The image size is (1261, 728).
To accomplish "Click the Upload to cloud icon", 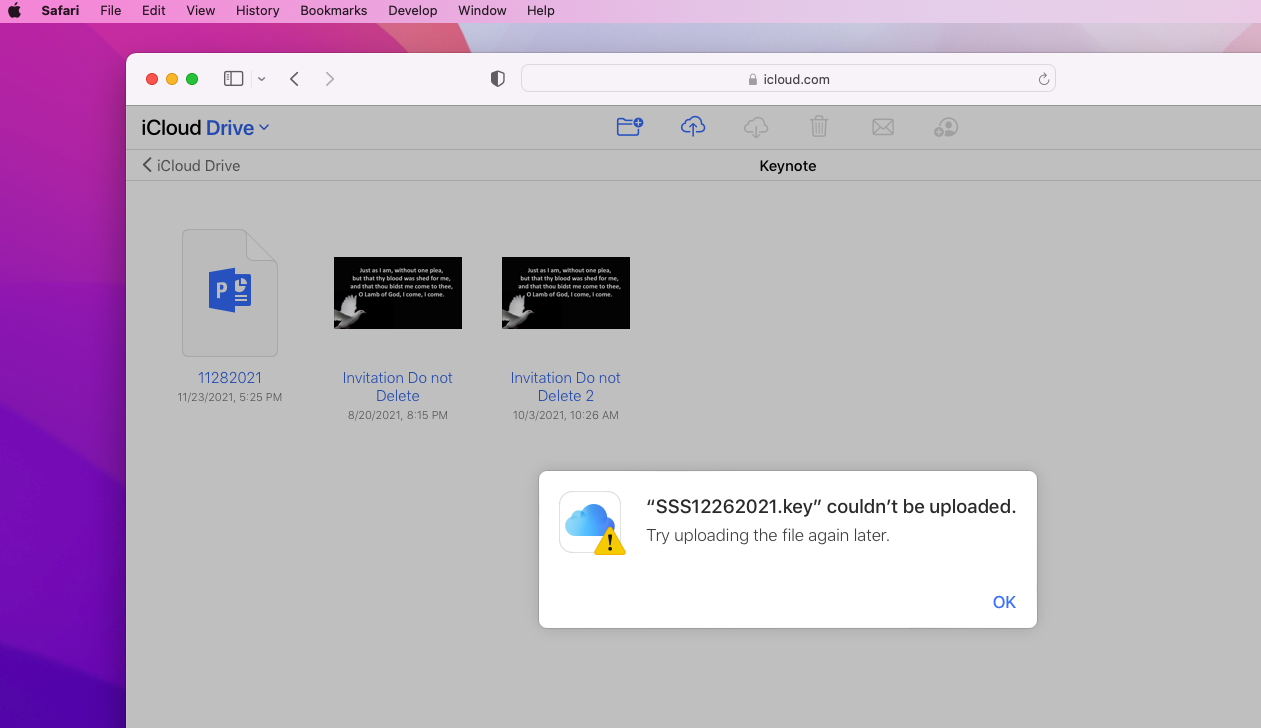I will [693, 127].
